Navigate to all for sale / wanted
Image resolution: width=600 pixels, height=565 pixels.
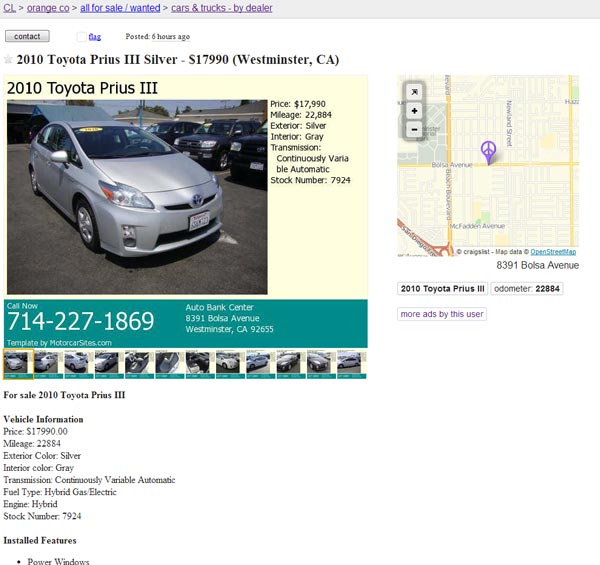[120, 8]
